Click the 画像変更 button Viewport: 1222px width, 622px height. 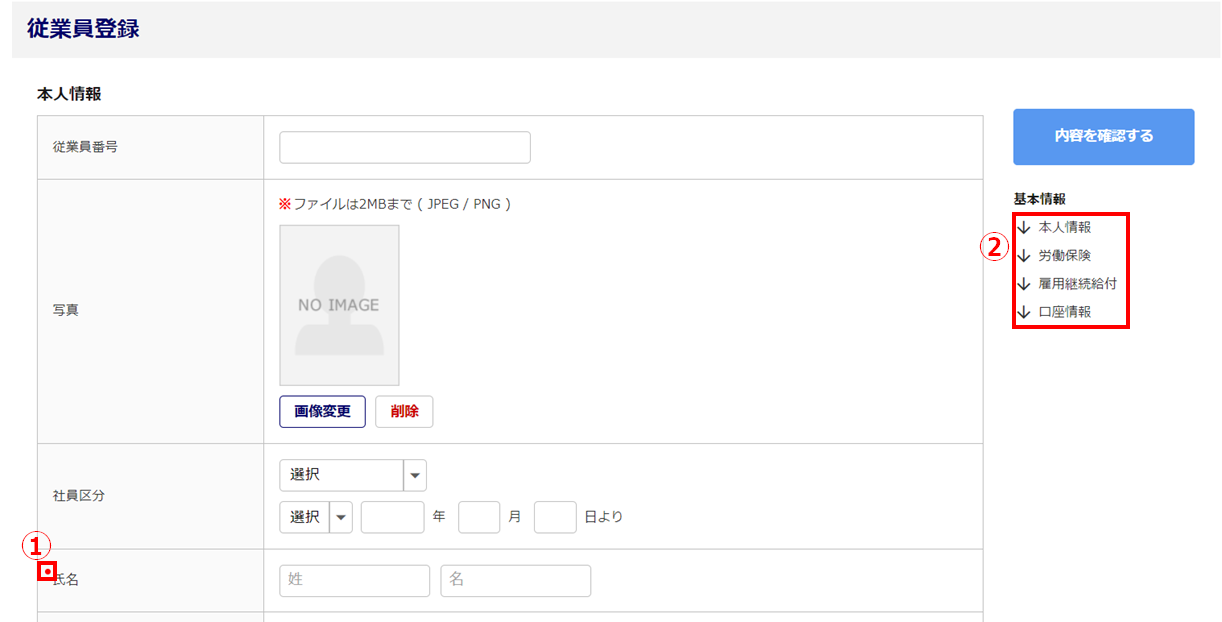tap(322, 411)
